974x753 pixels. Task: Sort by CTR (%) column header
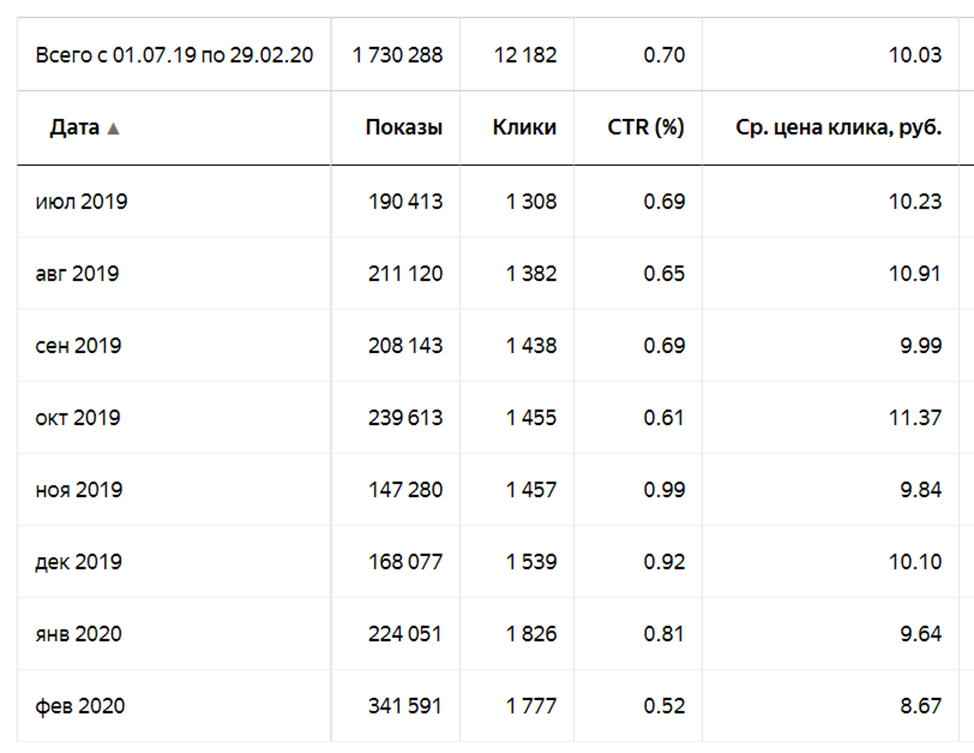(646, 128)
